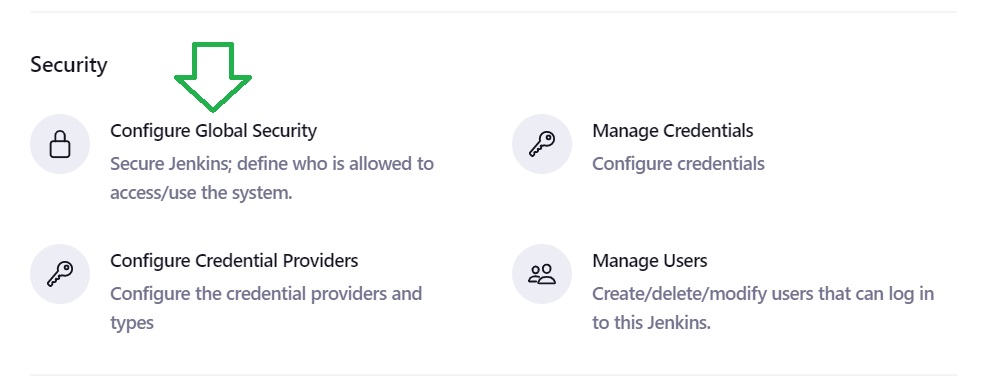
Task: Click the key icon beside Configure Credential Providers
Action: coord(60,274)
